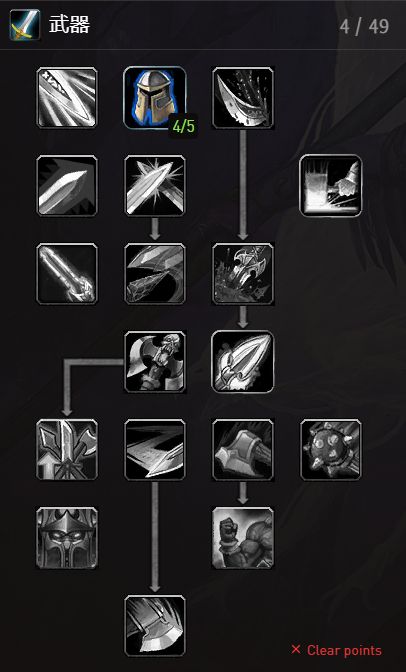Click the gleaming crossed swords talent
This screenshot has height=672, width=406.
click(x=155, y=186)
